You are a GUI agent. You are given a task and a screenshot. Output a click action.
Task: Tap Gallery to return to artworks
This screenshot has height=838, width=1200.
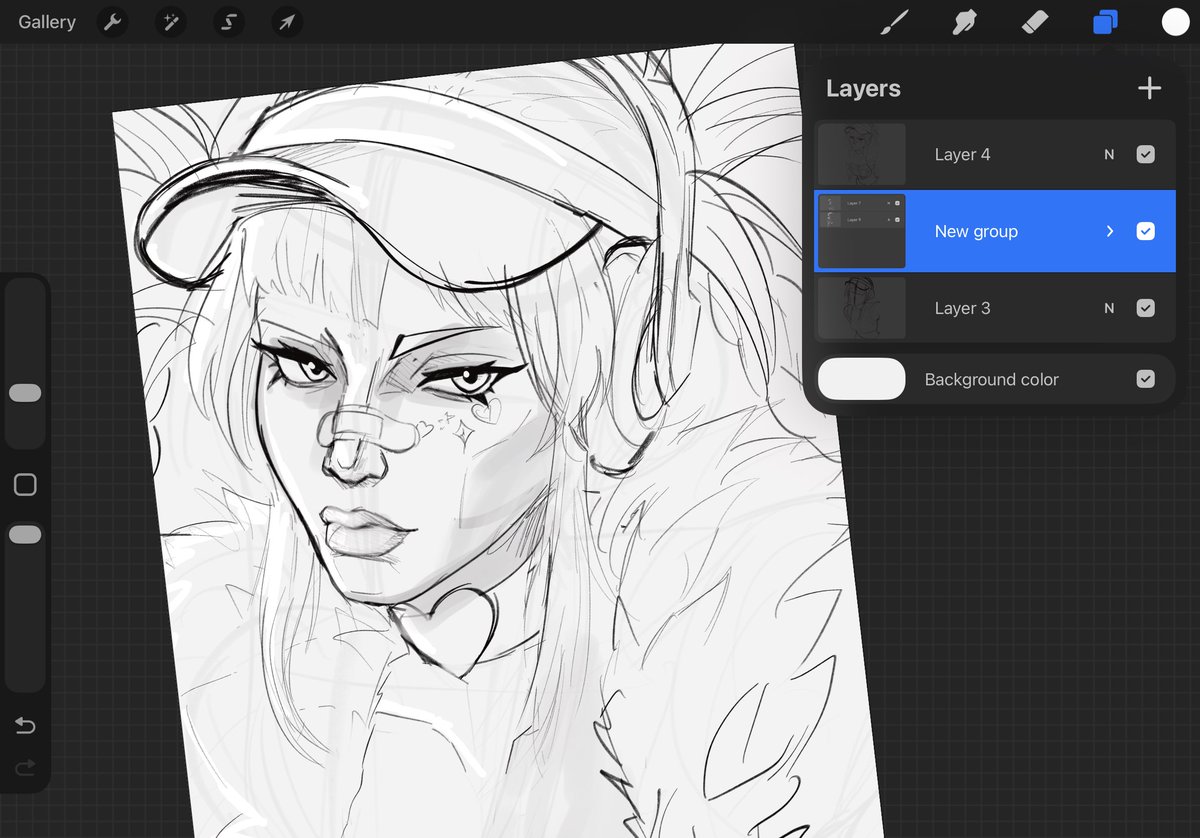click(46, 21)
